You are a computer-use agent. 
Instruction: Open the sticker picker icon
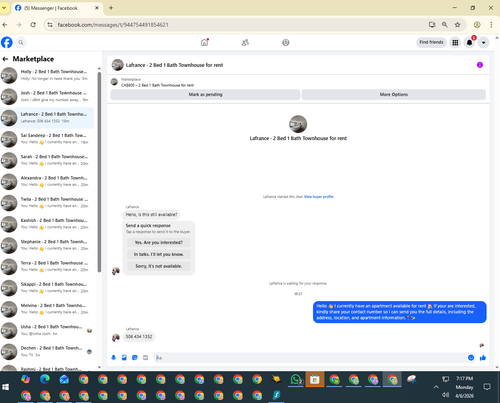[135, 358]
